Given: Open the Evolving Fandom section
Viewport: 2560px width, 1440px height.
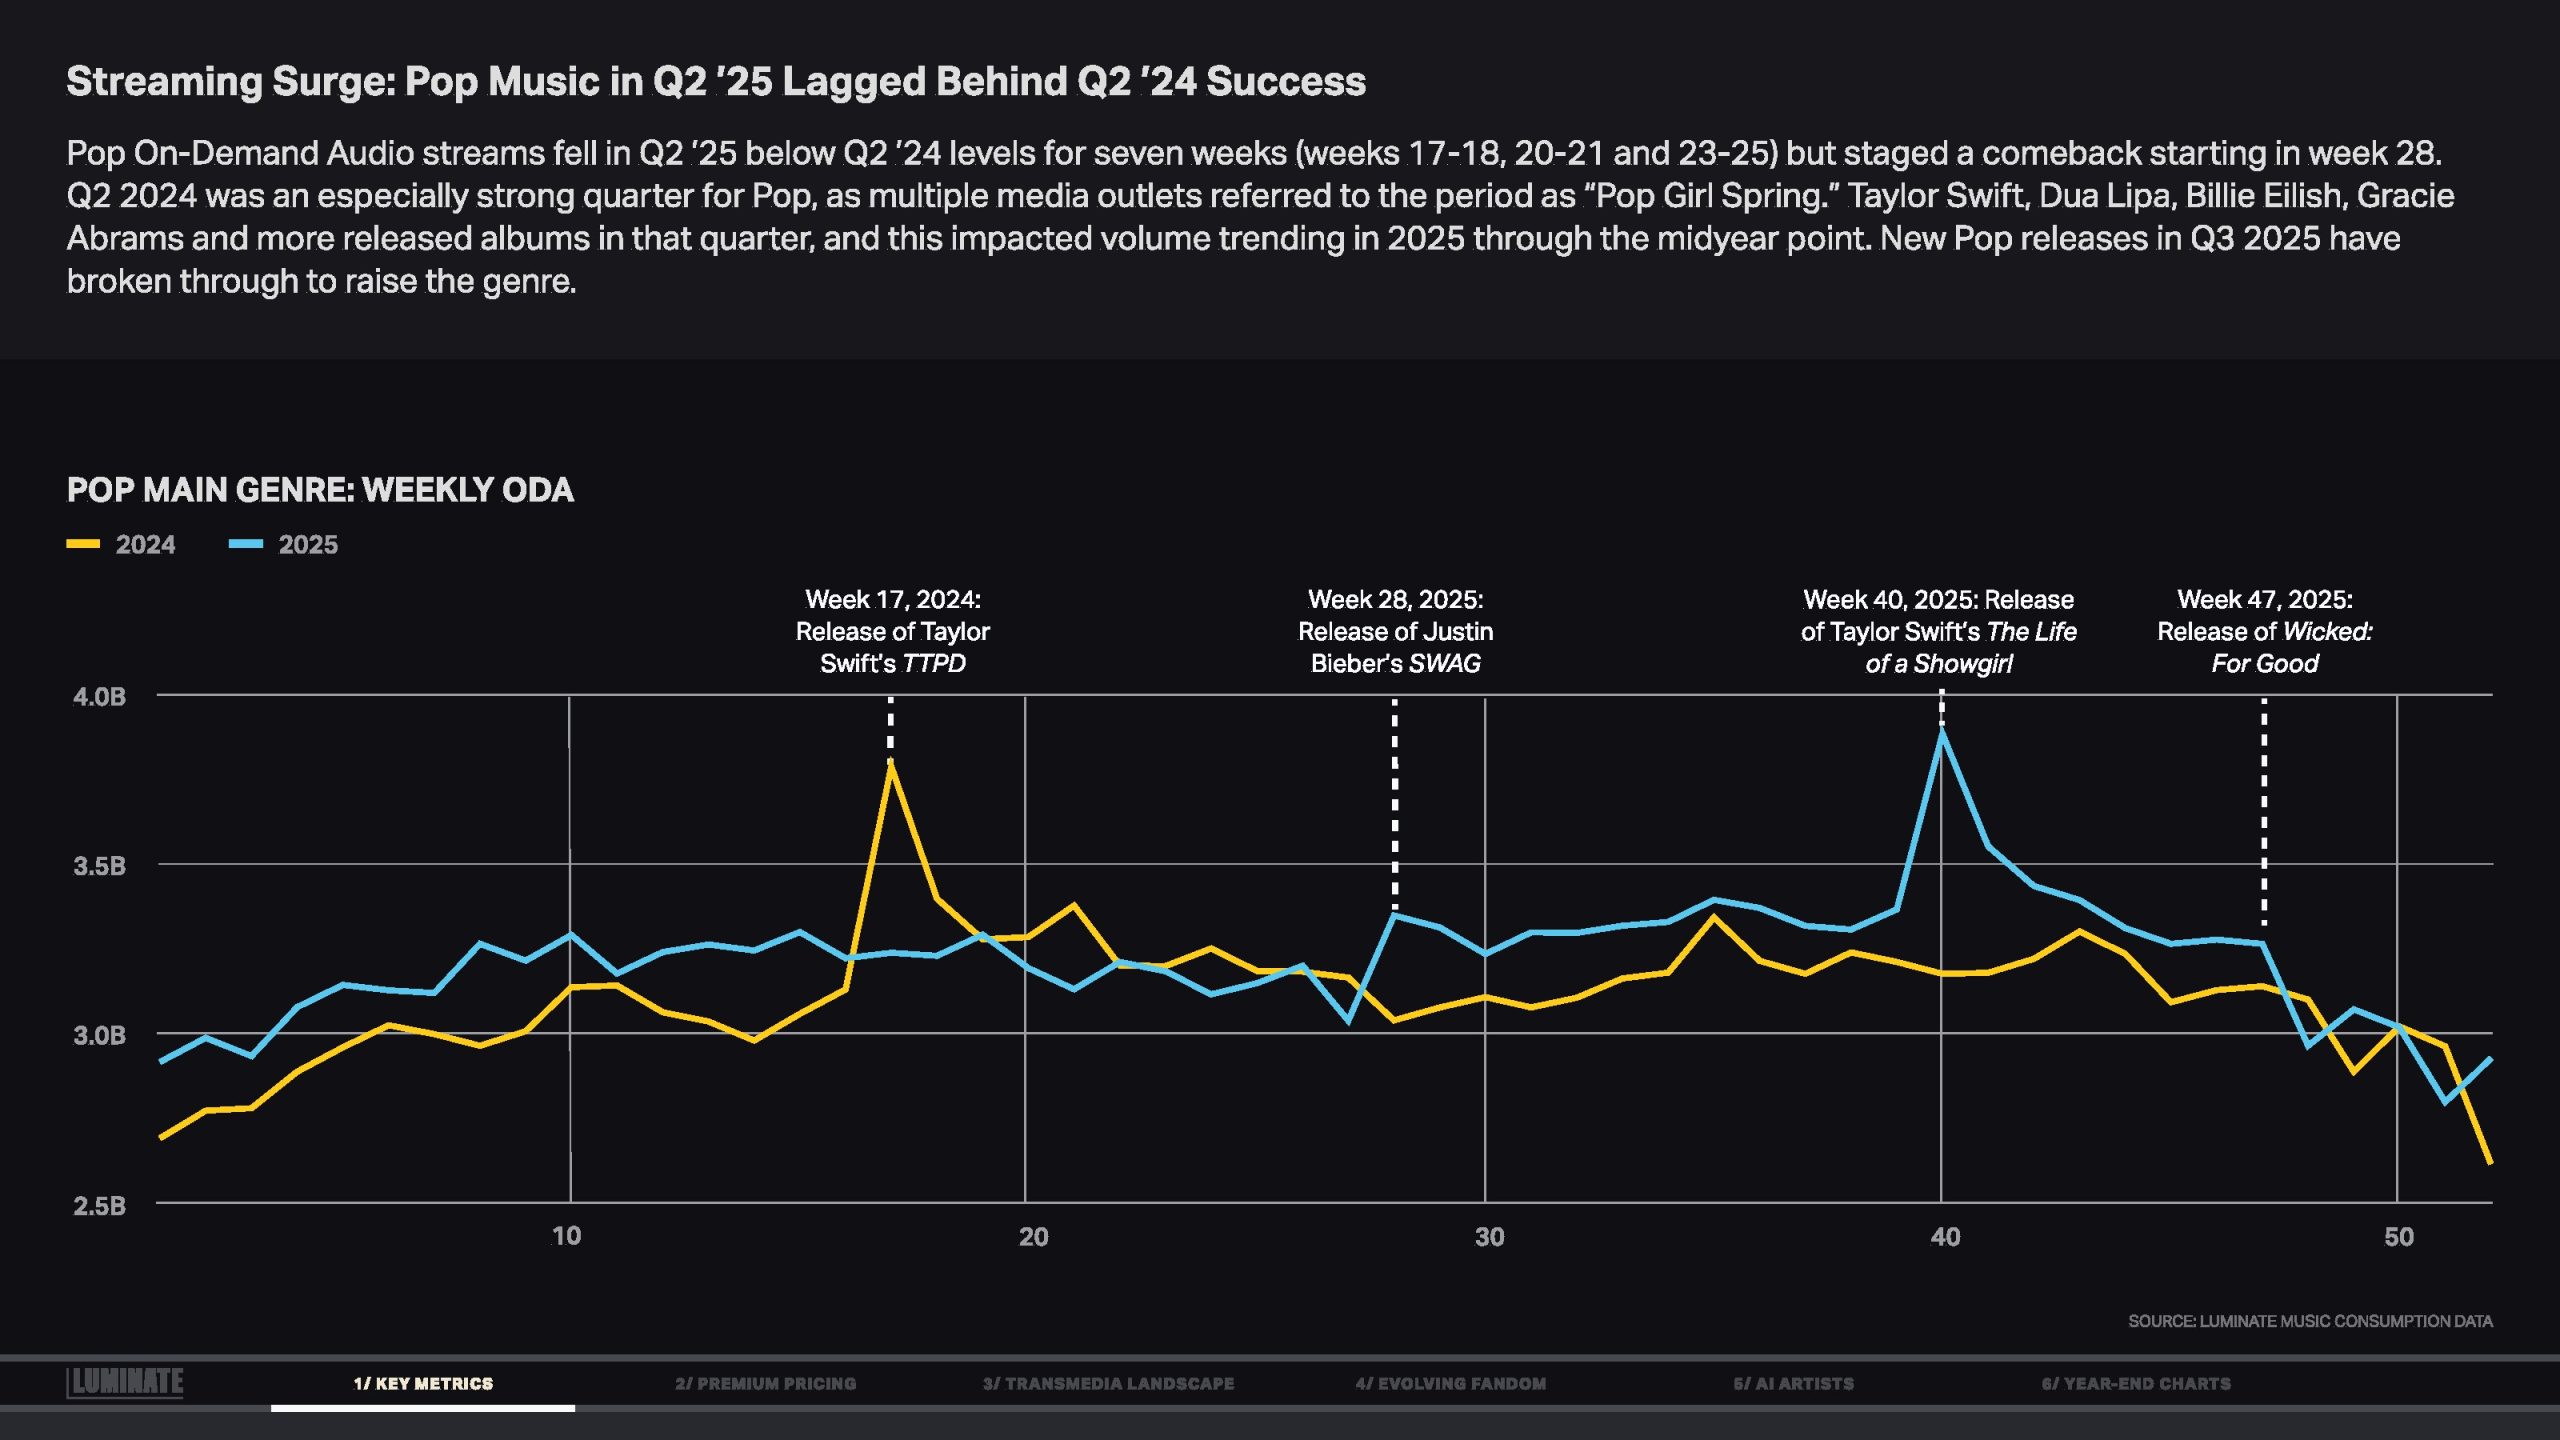Looking at the screenshot, I should pos(1450,1384).
